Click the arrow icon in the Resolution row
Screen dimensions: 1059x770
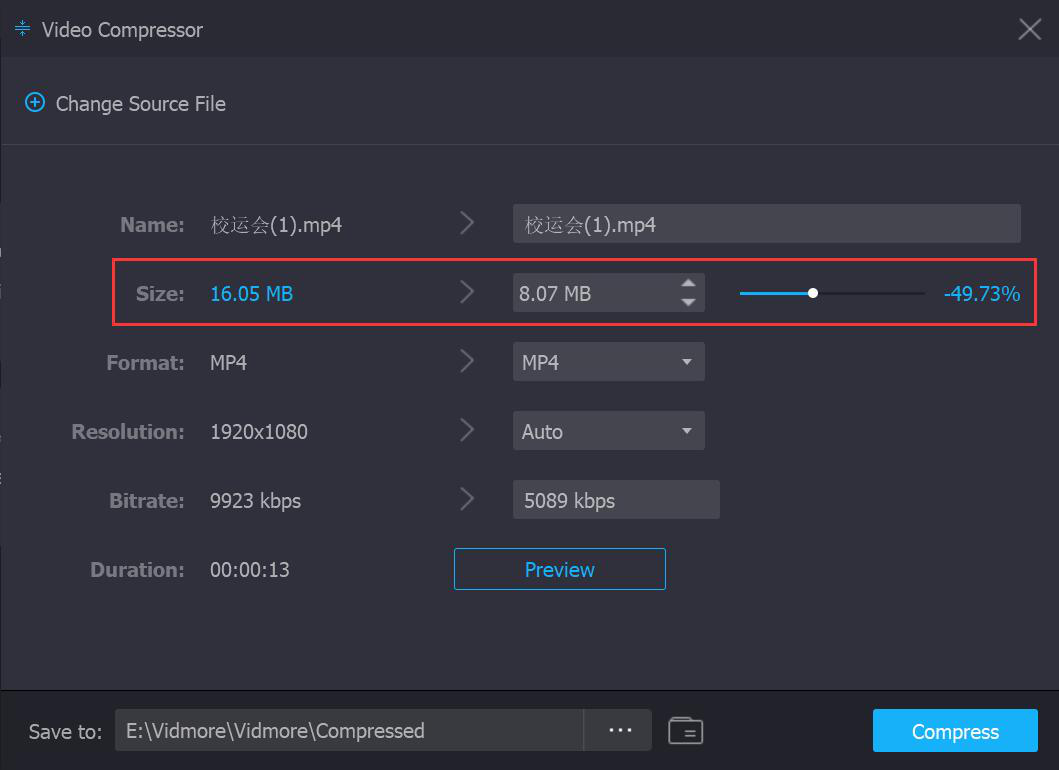click(x=467, y=431)
